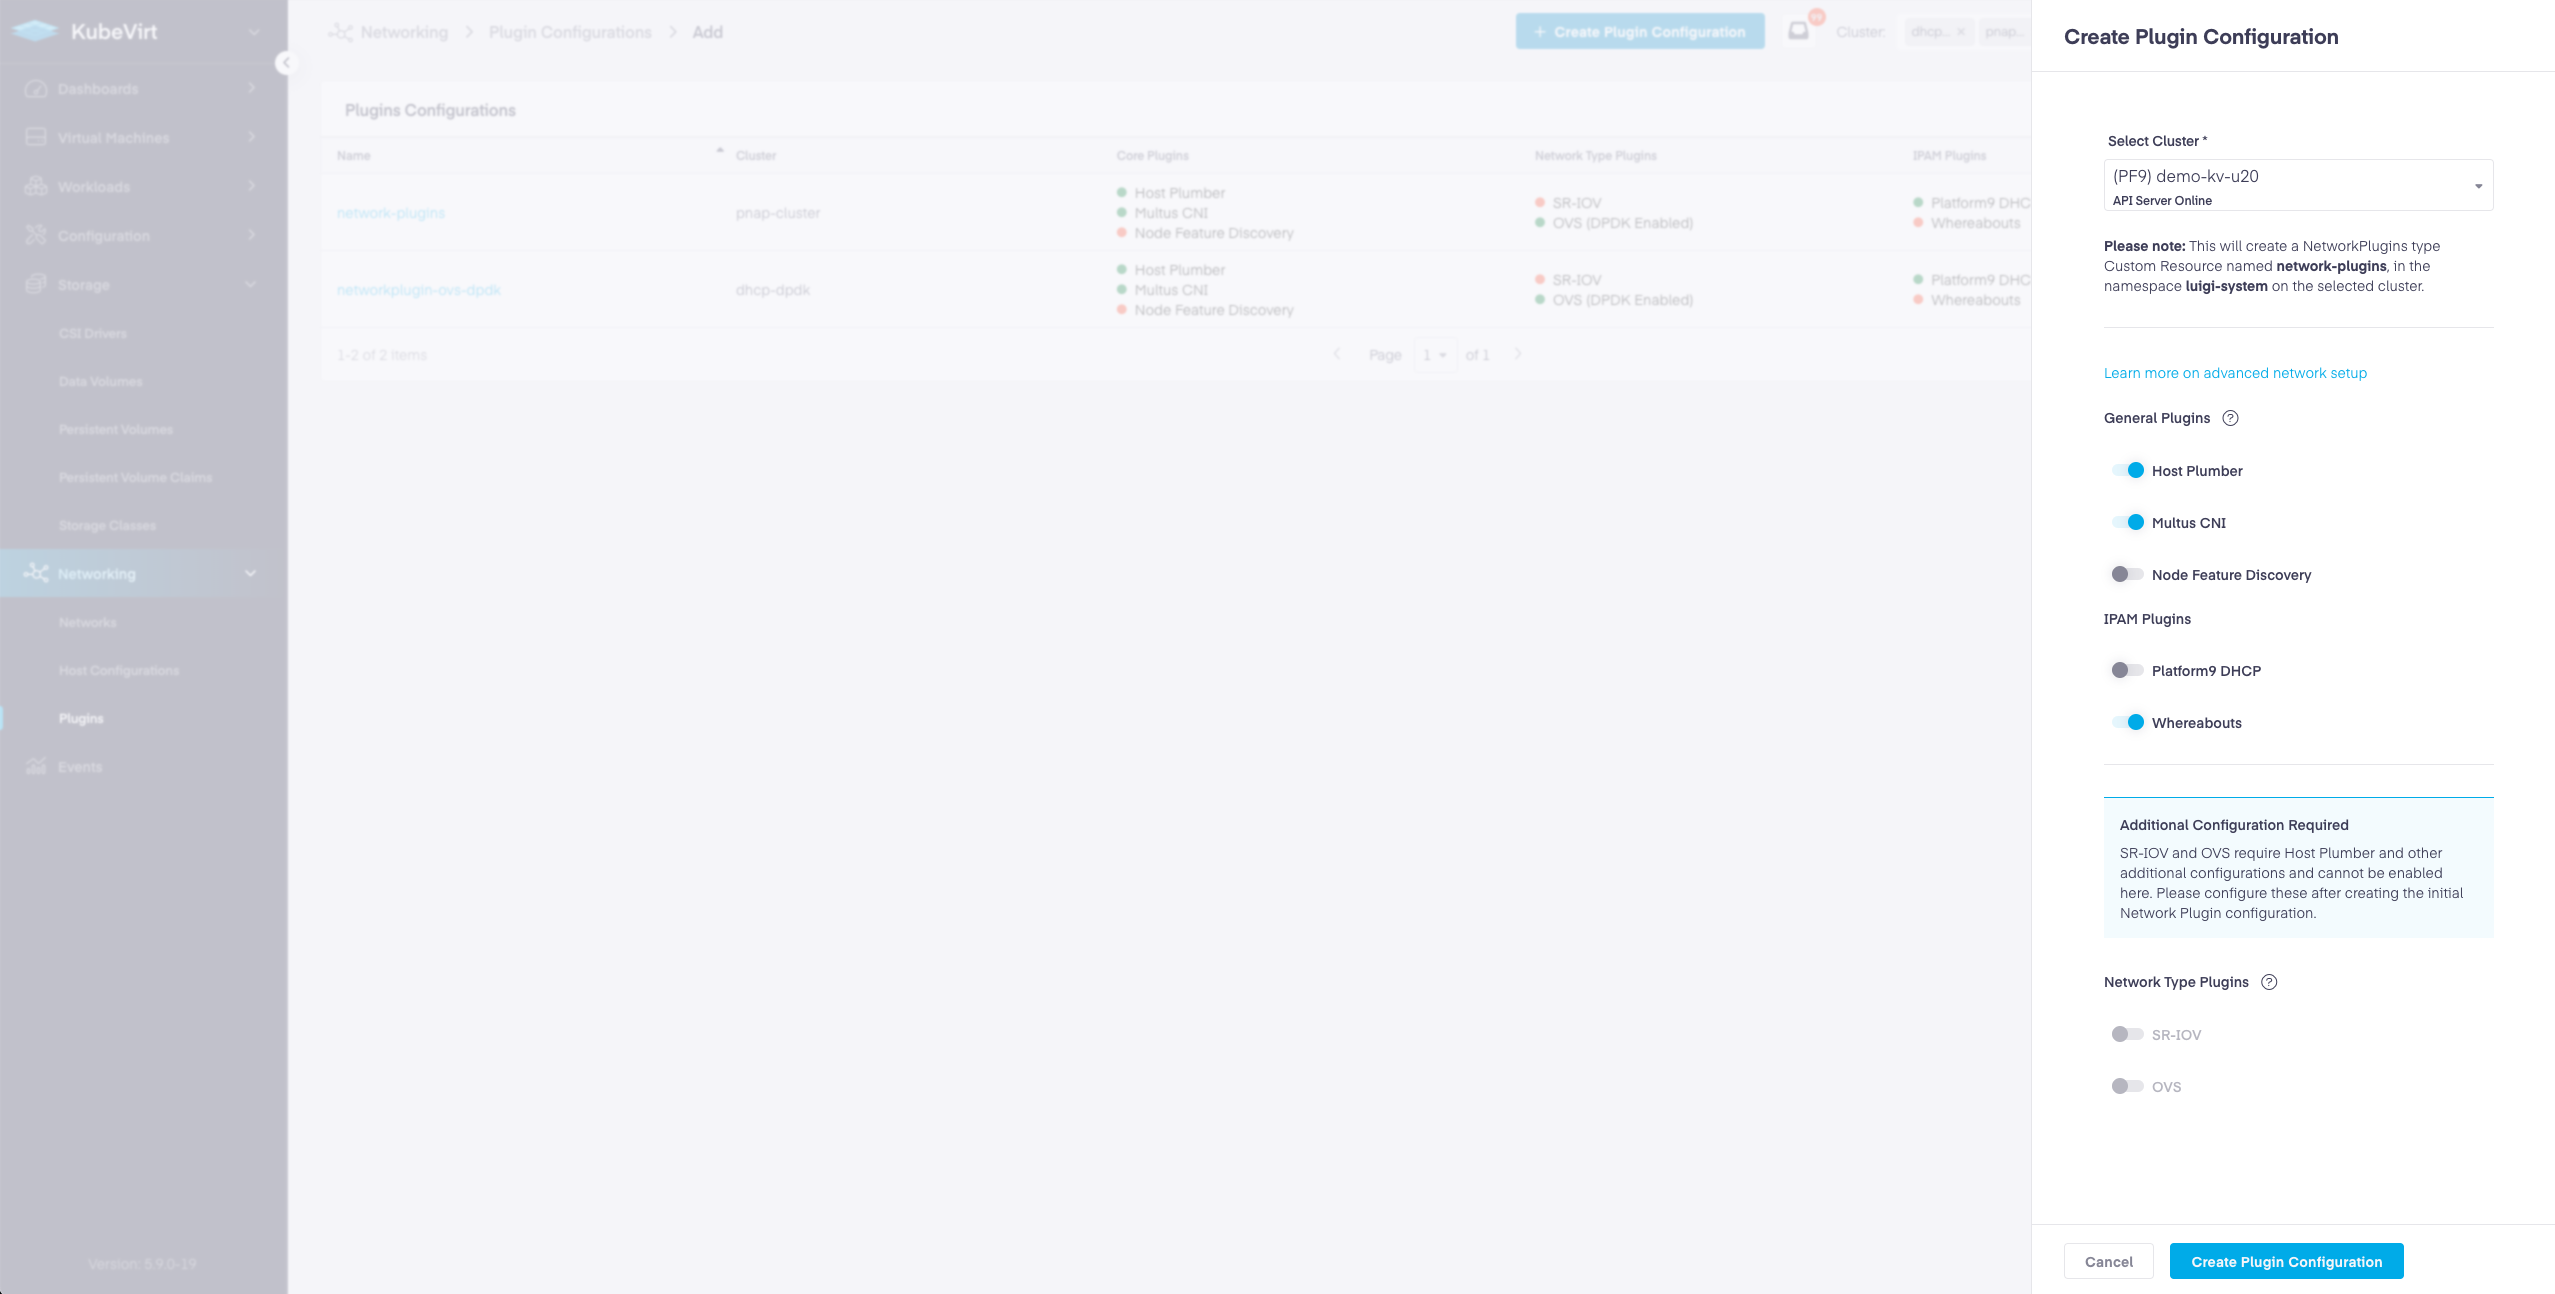Expand the Configuration menu chevron
Image resolution: width=2555 pixels, height=1294 pixels.
(x=251, y=234)
